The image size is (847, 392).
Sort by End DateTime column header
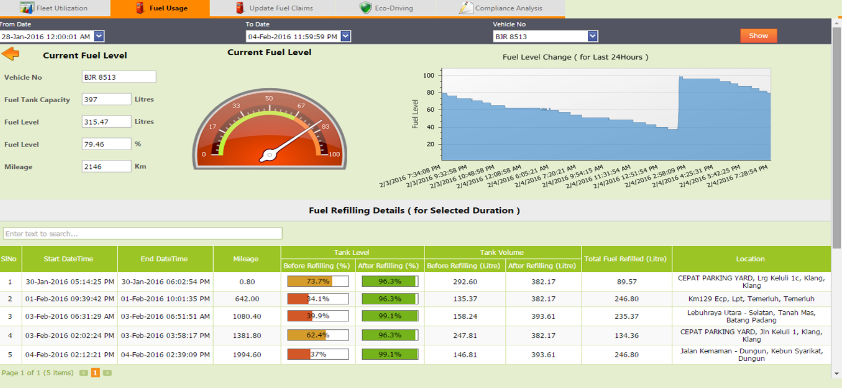click(165, 259)
